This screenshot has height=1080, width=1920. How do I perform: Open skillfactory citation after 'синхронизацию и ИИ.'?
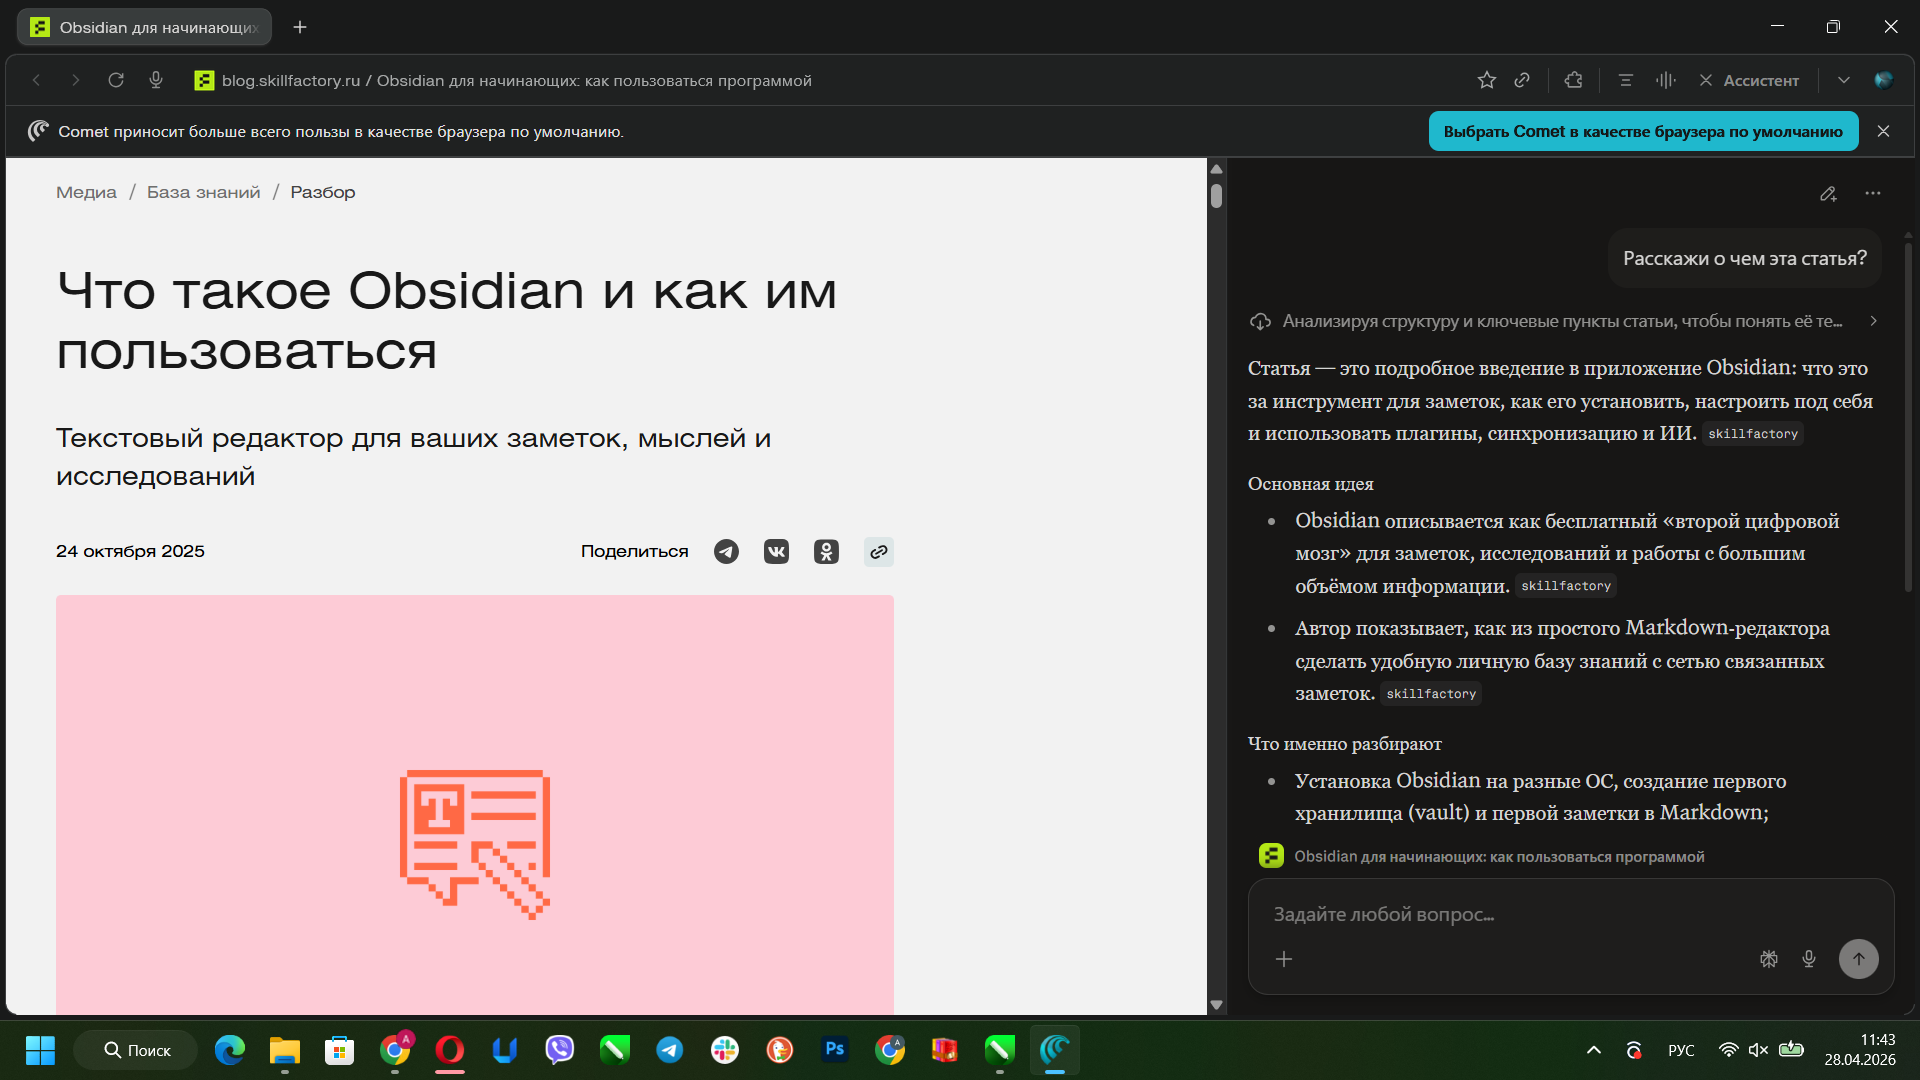(x=1753, y=434)
